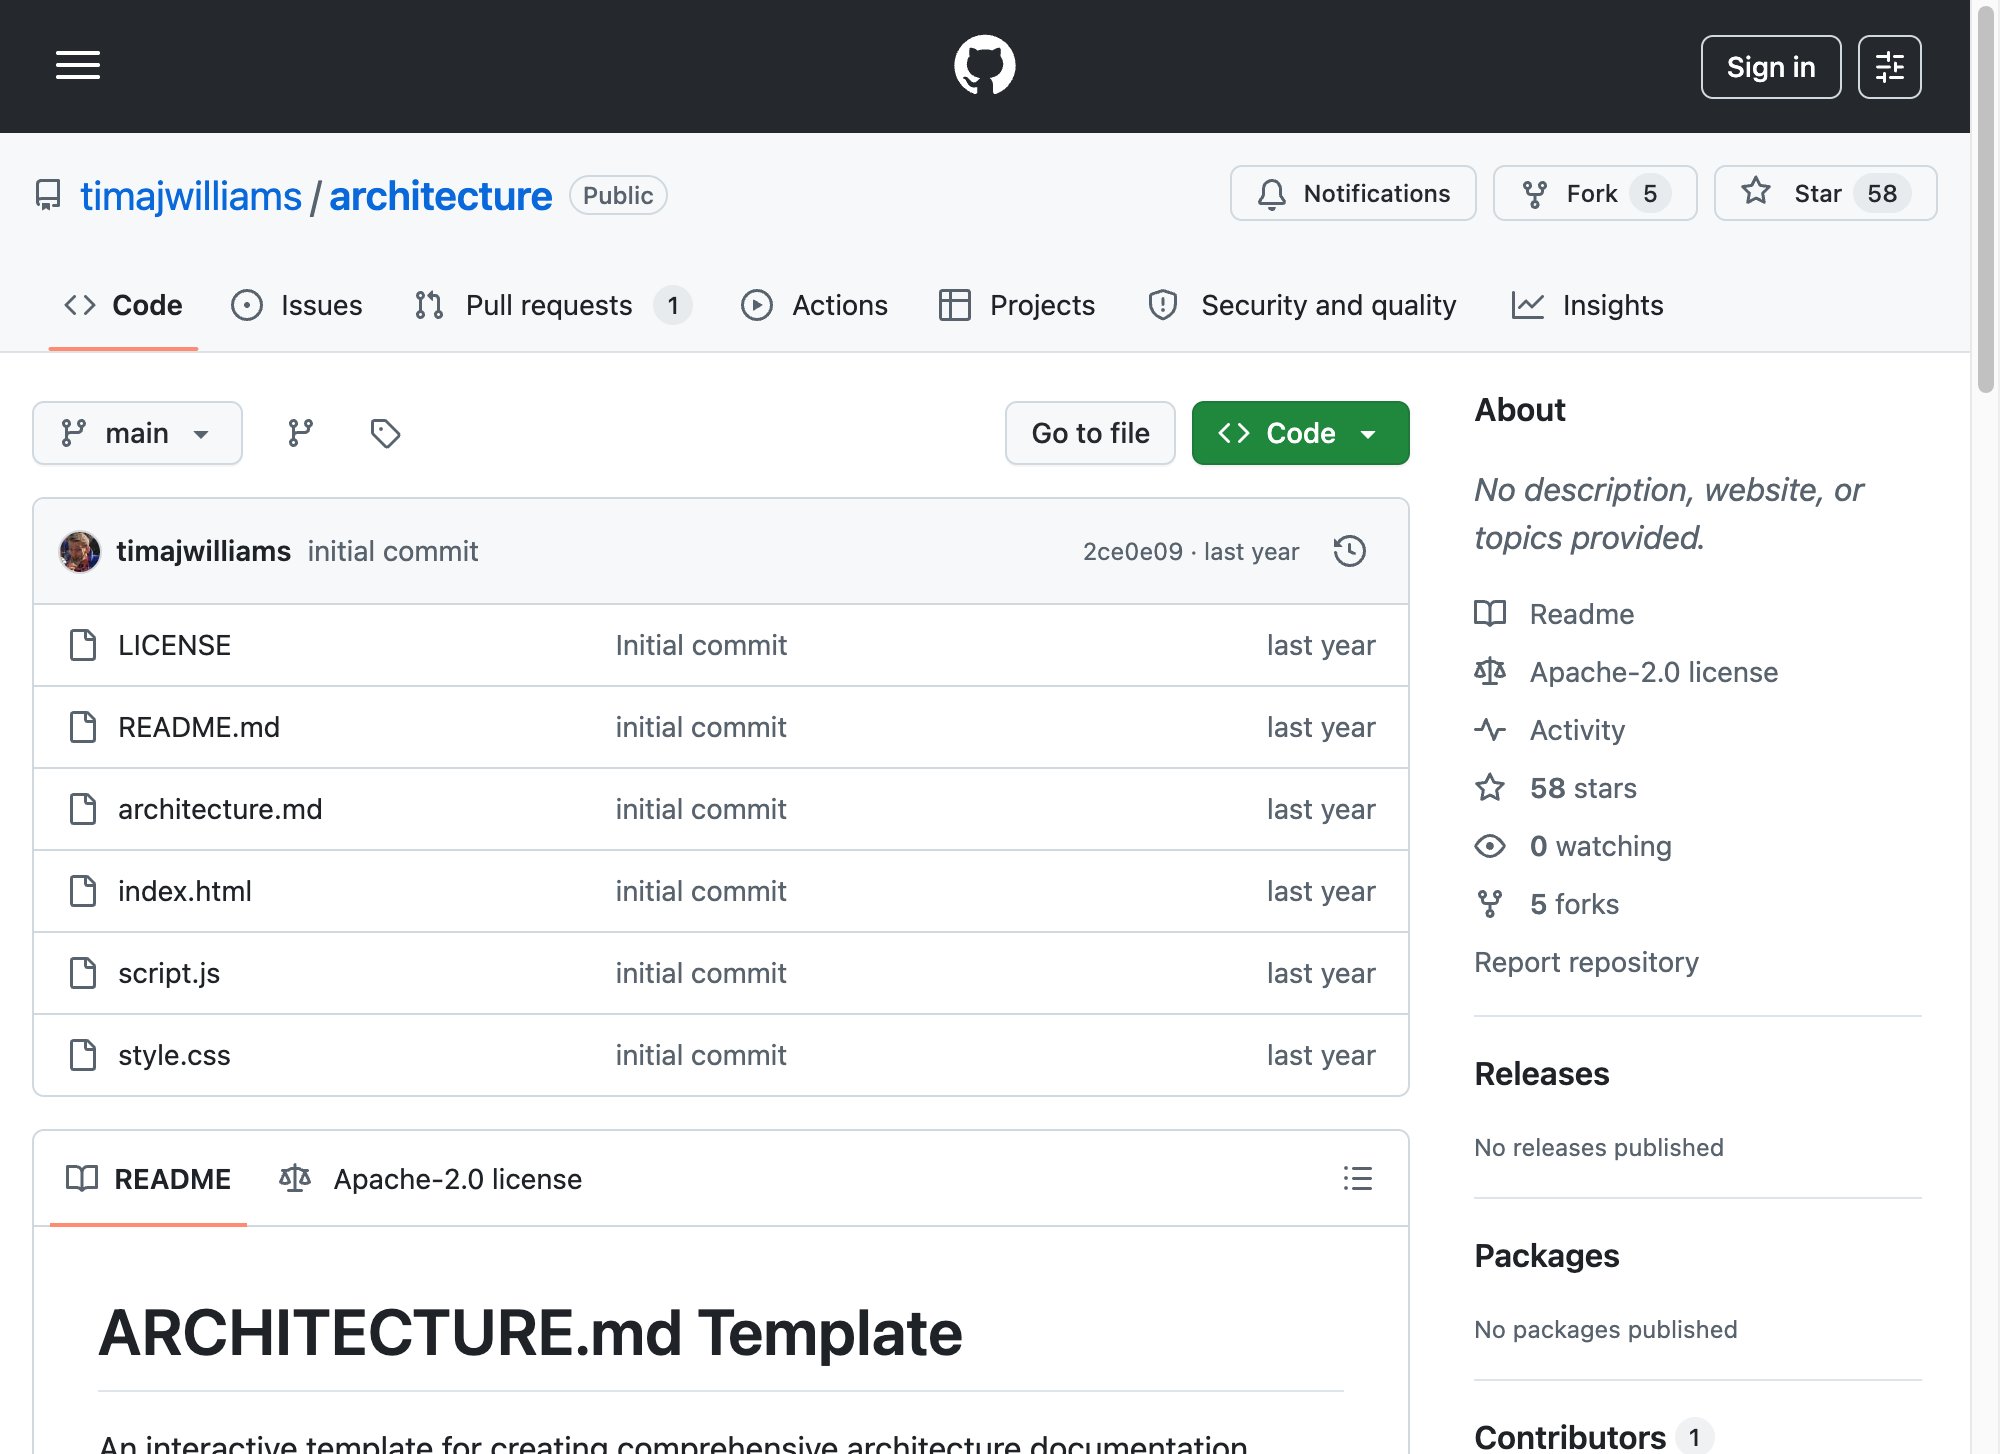Screen dimensions: 2000x1454
Task: Open commit history clock icon
Action: click(x=1349, y=551)
